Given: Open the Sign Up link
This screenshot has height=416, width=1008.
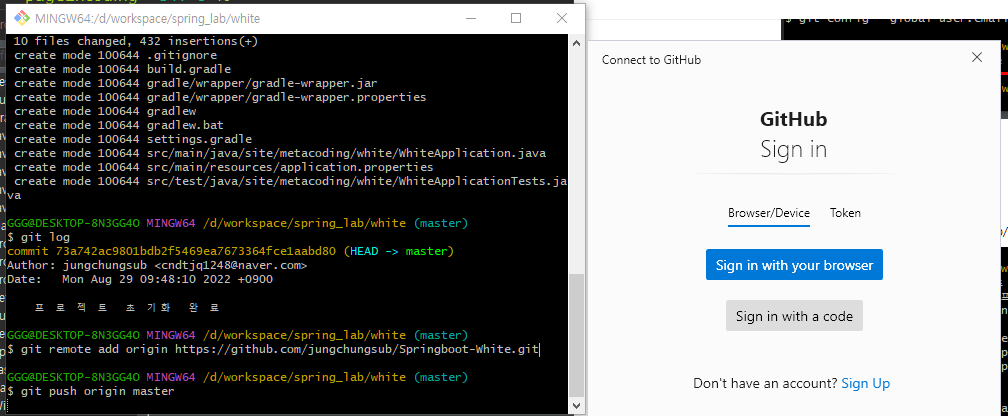Looking at the screenshot, I should click(x=865, y=384).
